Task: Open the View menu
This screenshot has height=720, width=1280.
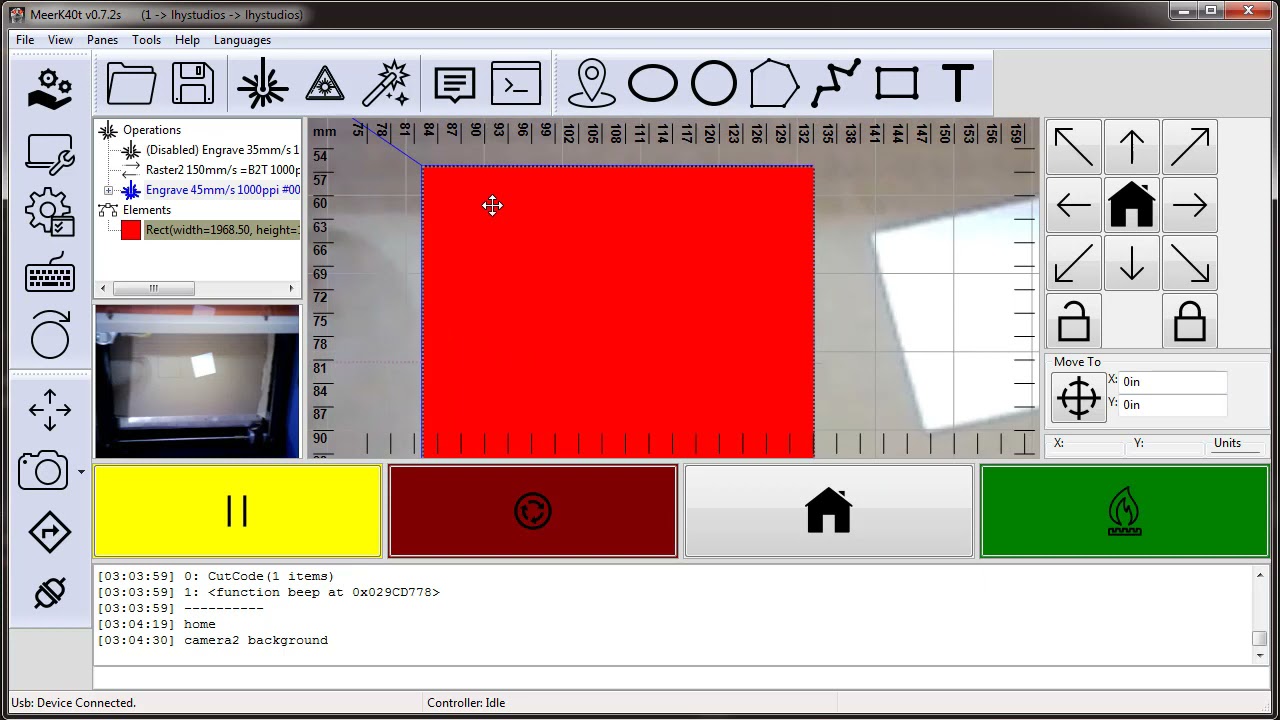Action: [60, 40]
